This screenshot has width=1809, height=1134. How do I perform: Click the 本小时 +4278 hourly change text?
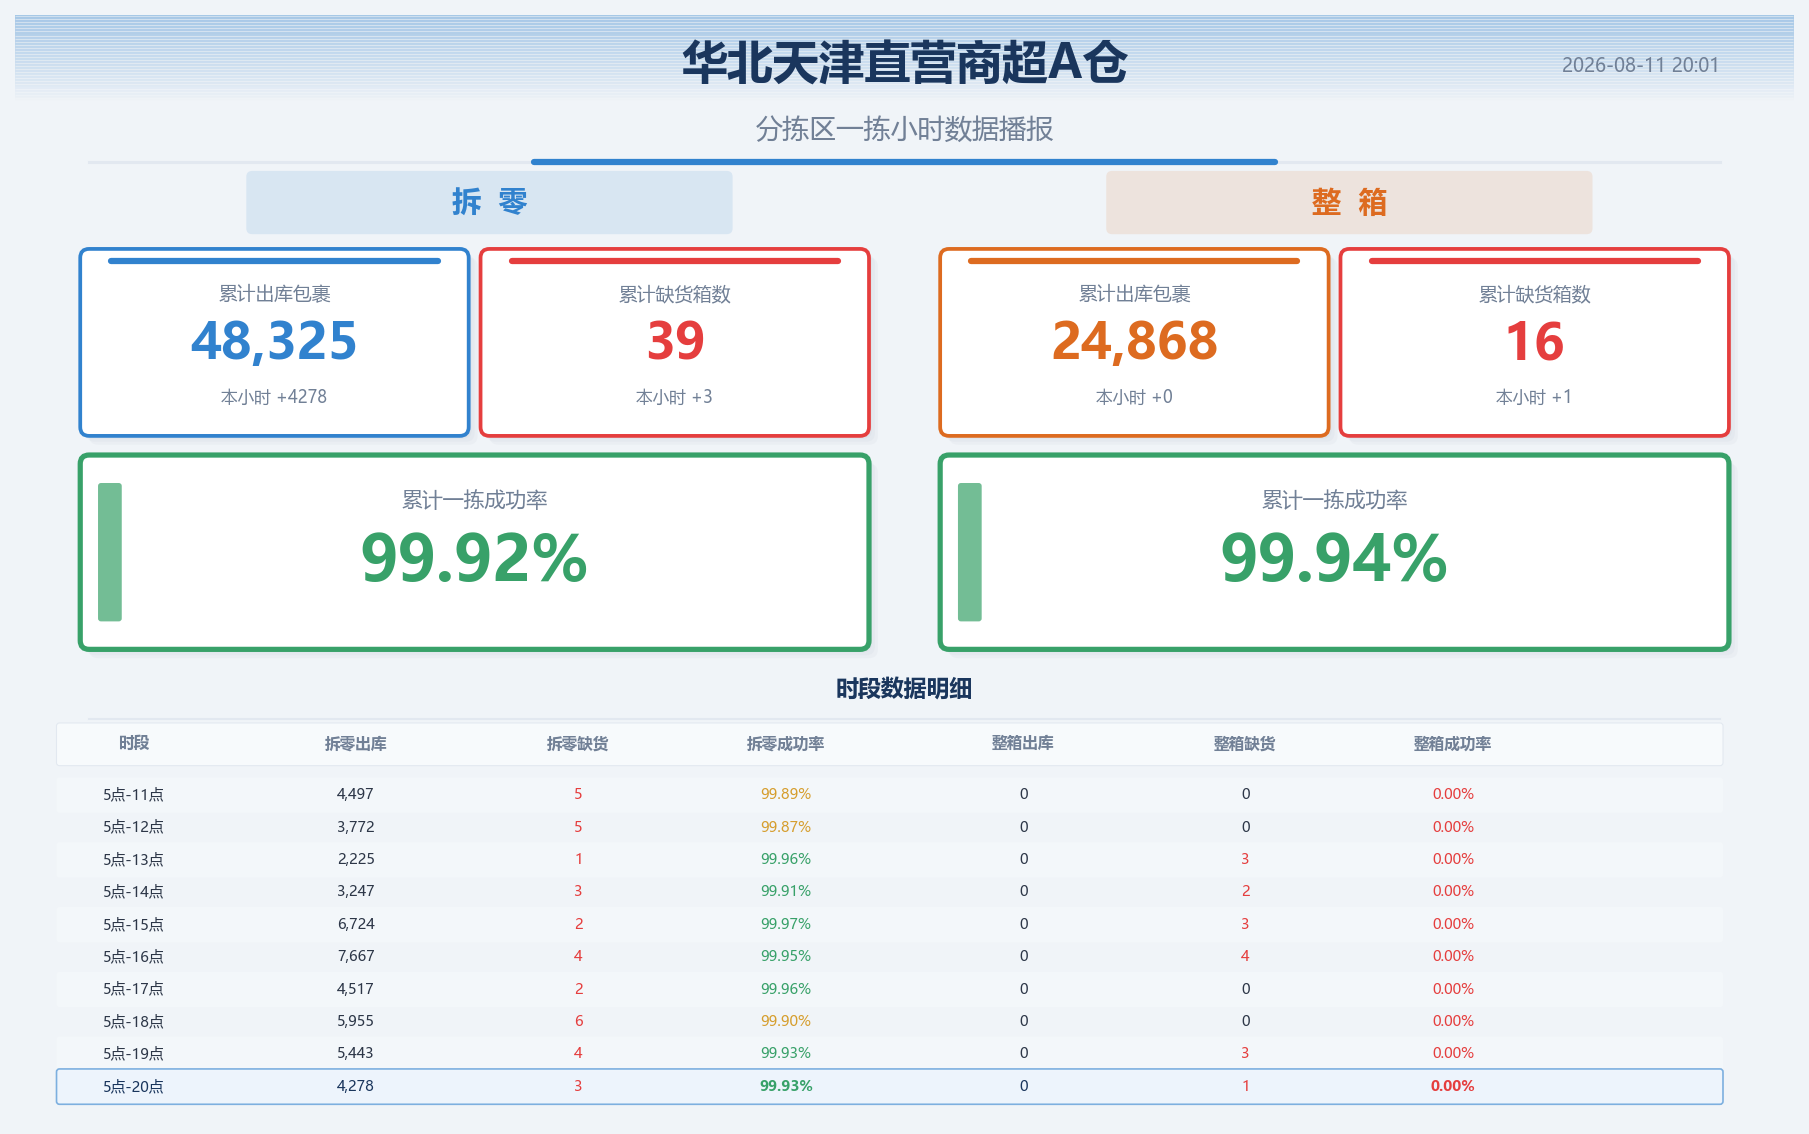coord(274,397)
